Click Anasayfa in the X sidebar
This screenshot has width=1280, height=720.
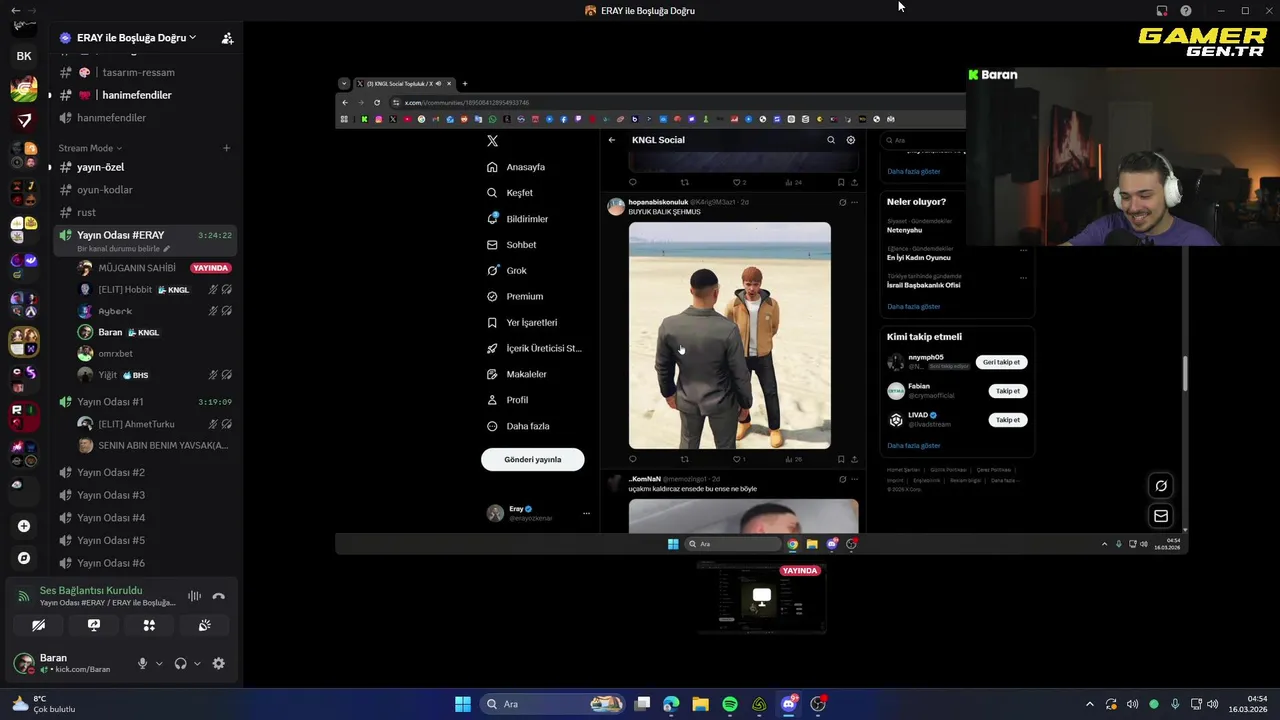(517, 167)
